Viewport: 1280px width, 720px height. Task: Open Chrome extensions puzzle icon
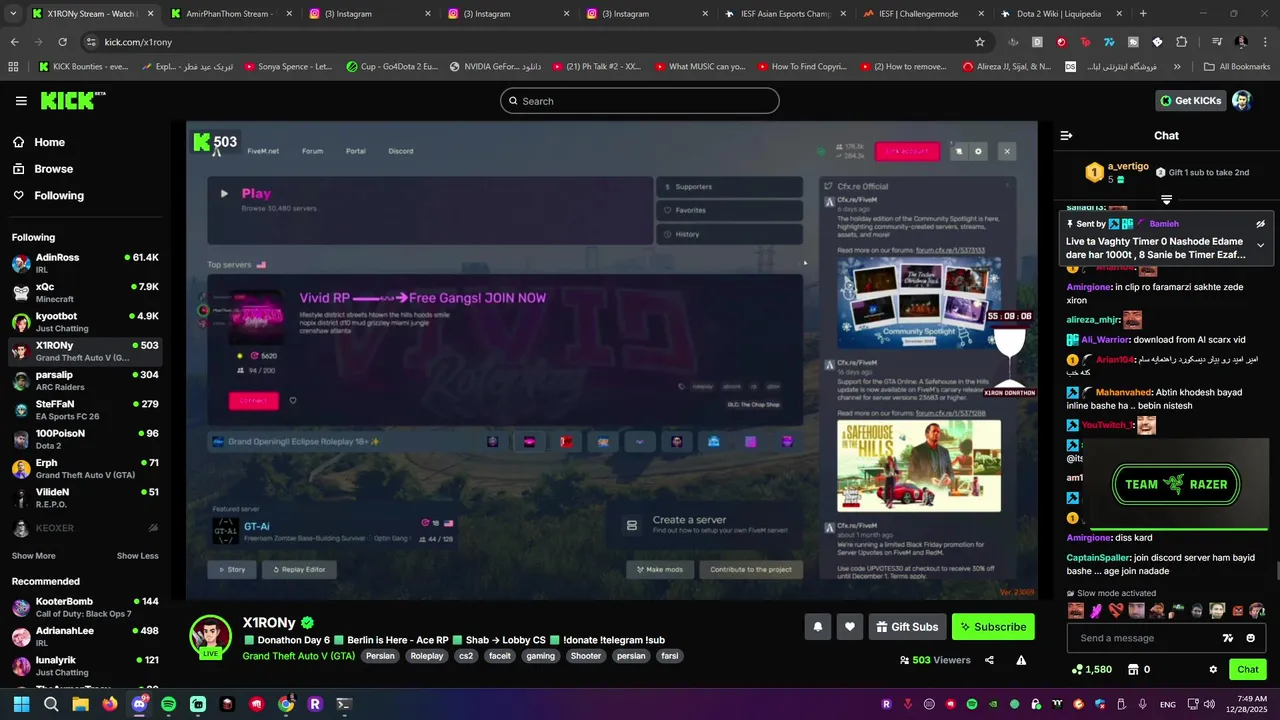click(x=1182, y=42)
